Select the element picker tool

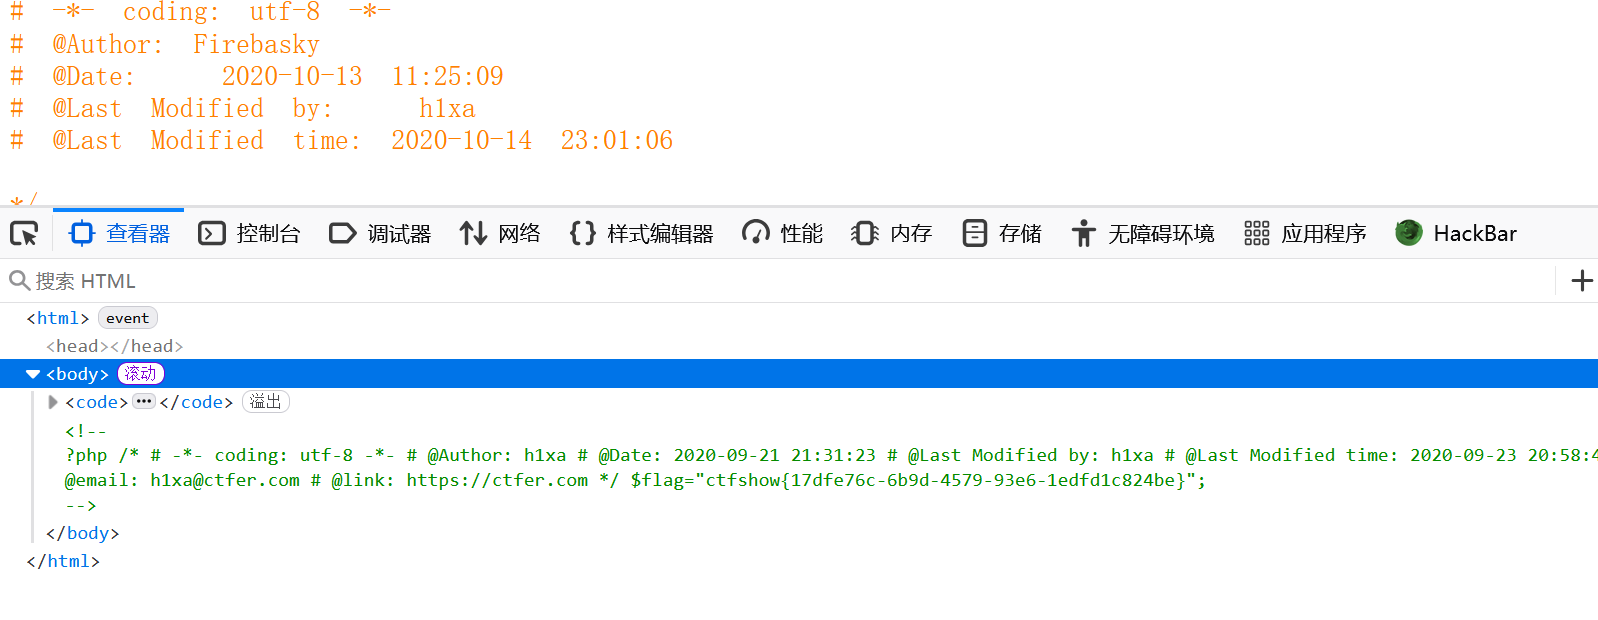[x=23, y=232]
